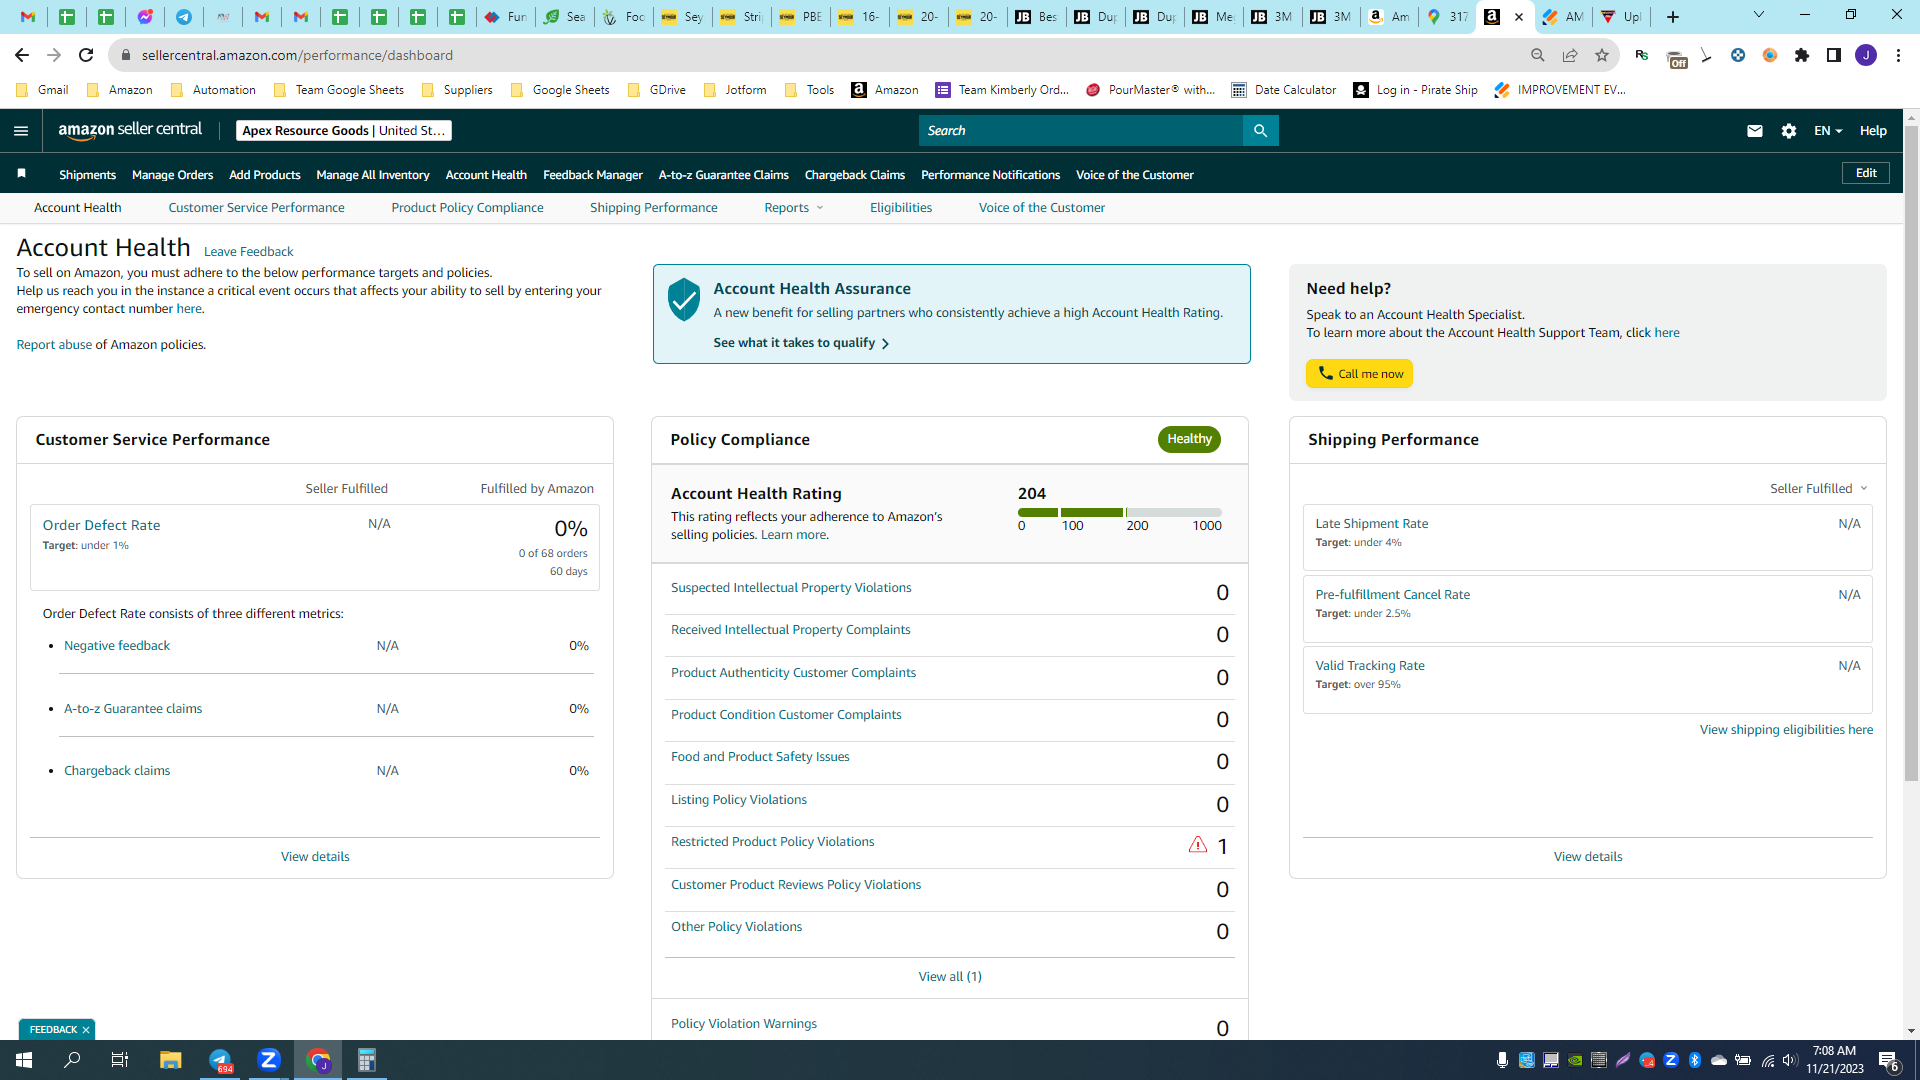Open the Chrome three-dot menu

(x=1898, y=55)
